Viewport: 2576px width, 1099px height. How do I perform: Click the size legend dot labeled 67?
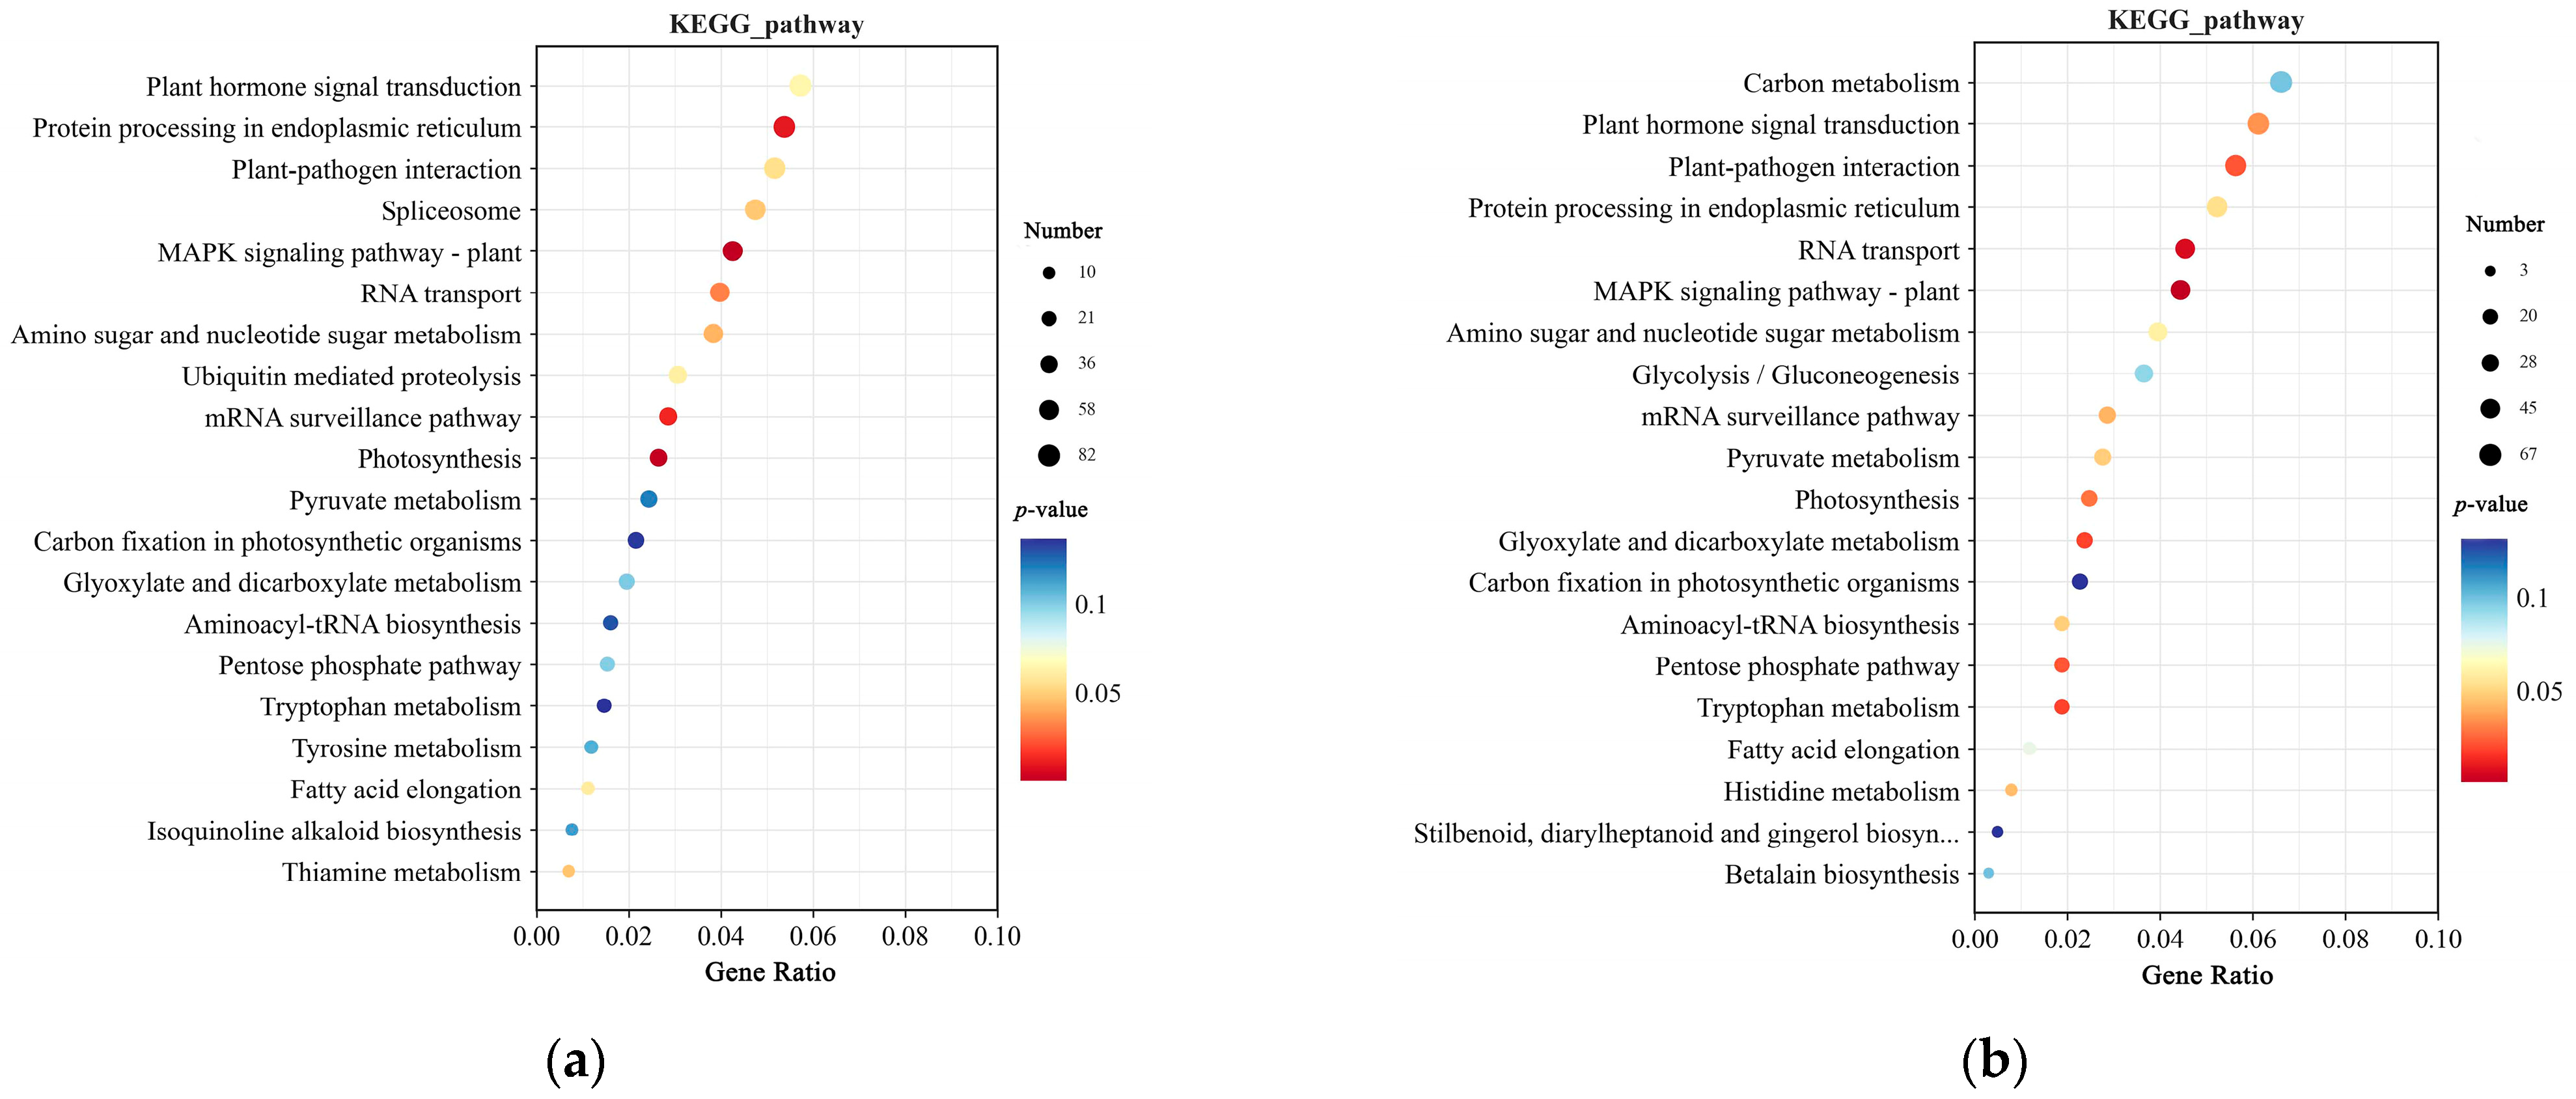(2490, 456)
